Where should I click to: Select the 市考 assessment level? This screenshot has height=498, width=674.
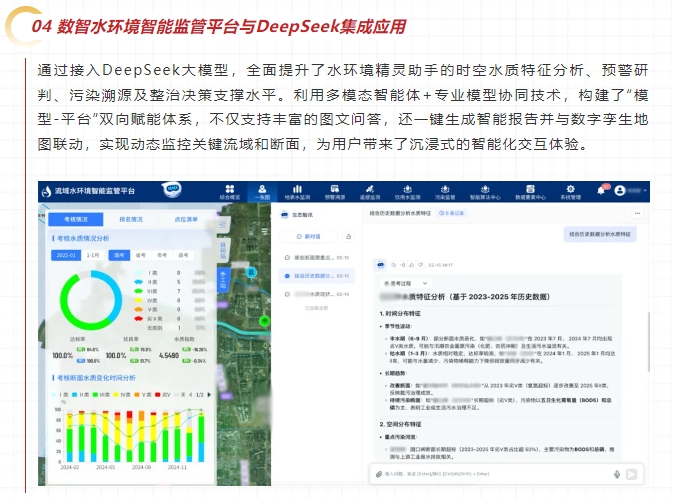pos(162,255)
